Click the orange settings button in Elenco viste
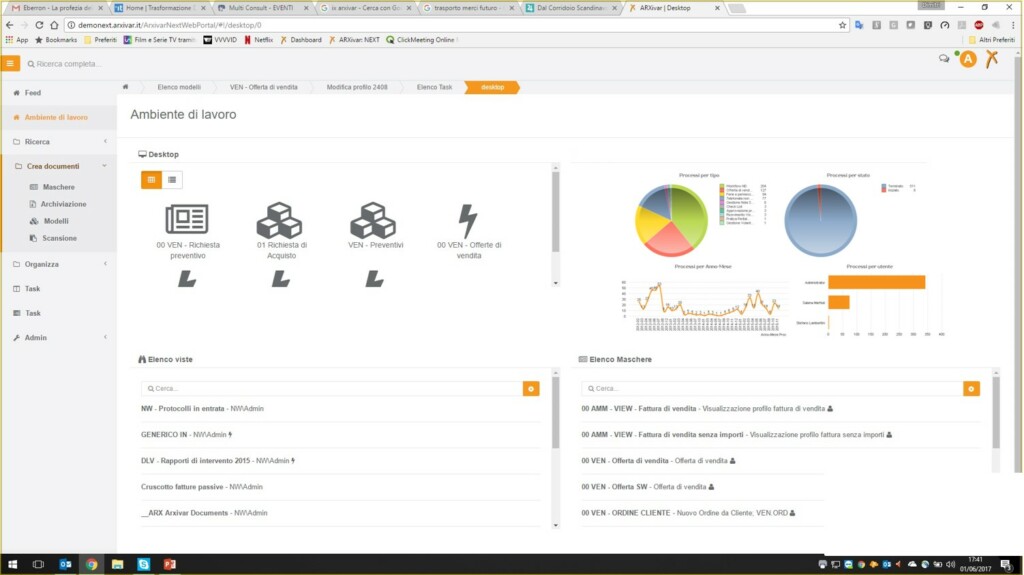The width and height of the screenshot is (1024, 575). coord(531,388)
